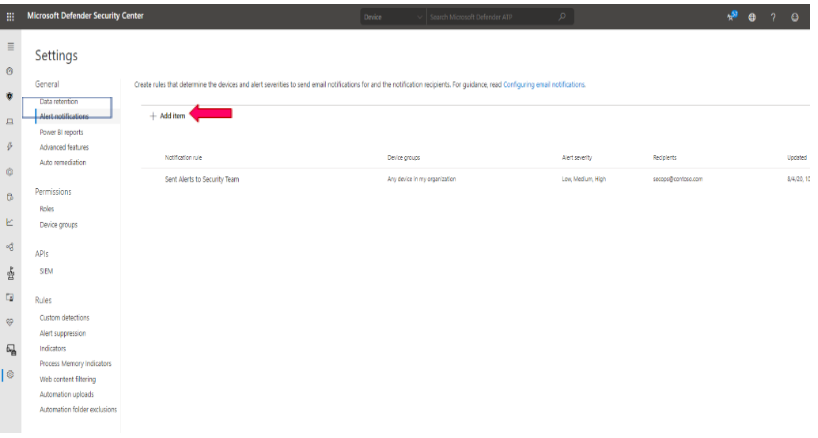Open the user account profile icon
The height and width of the screenshot is (438, 818).
click(795, 17)
